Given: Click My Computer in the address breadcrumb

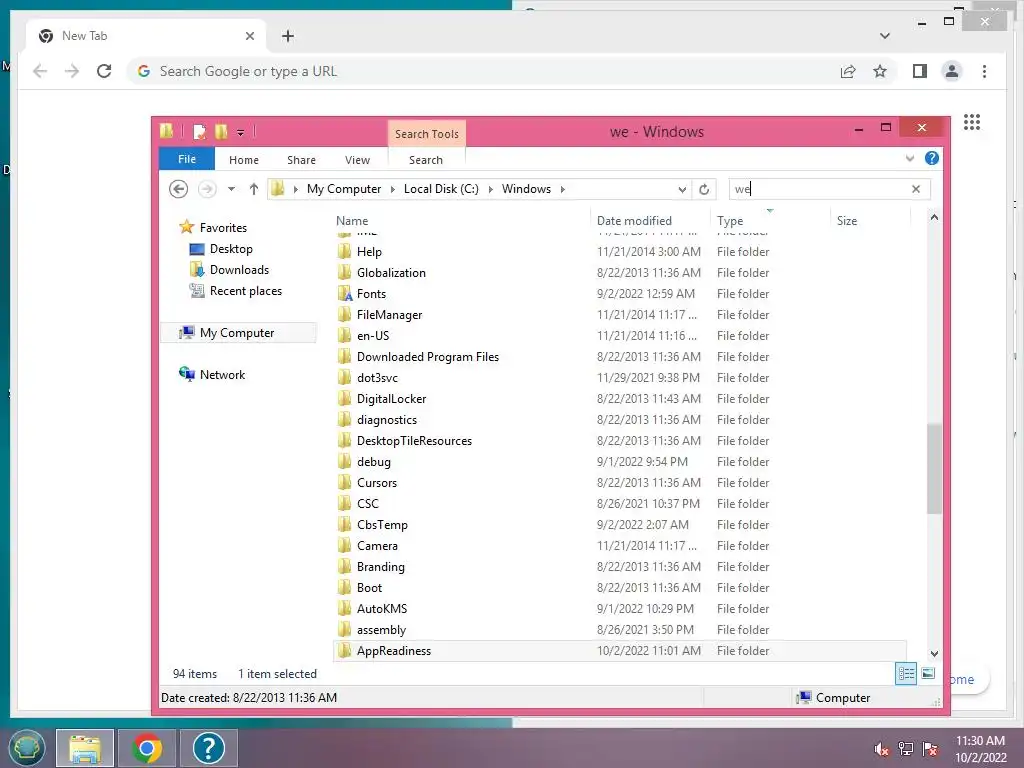Looking at the screenshot, I should pos(344,189).
